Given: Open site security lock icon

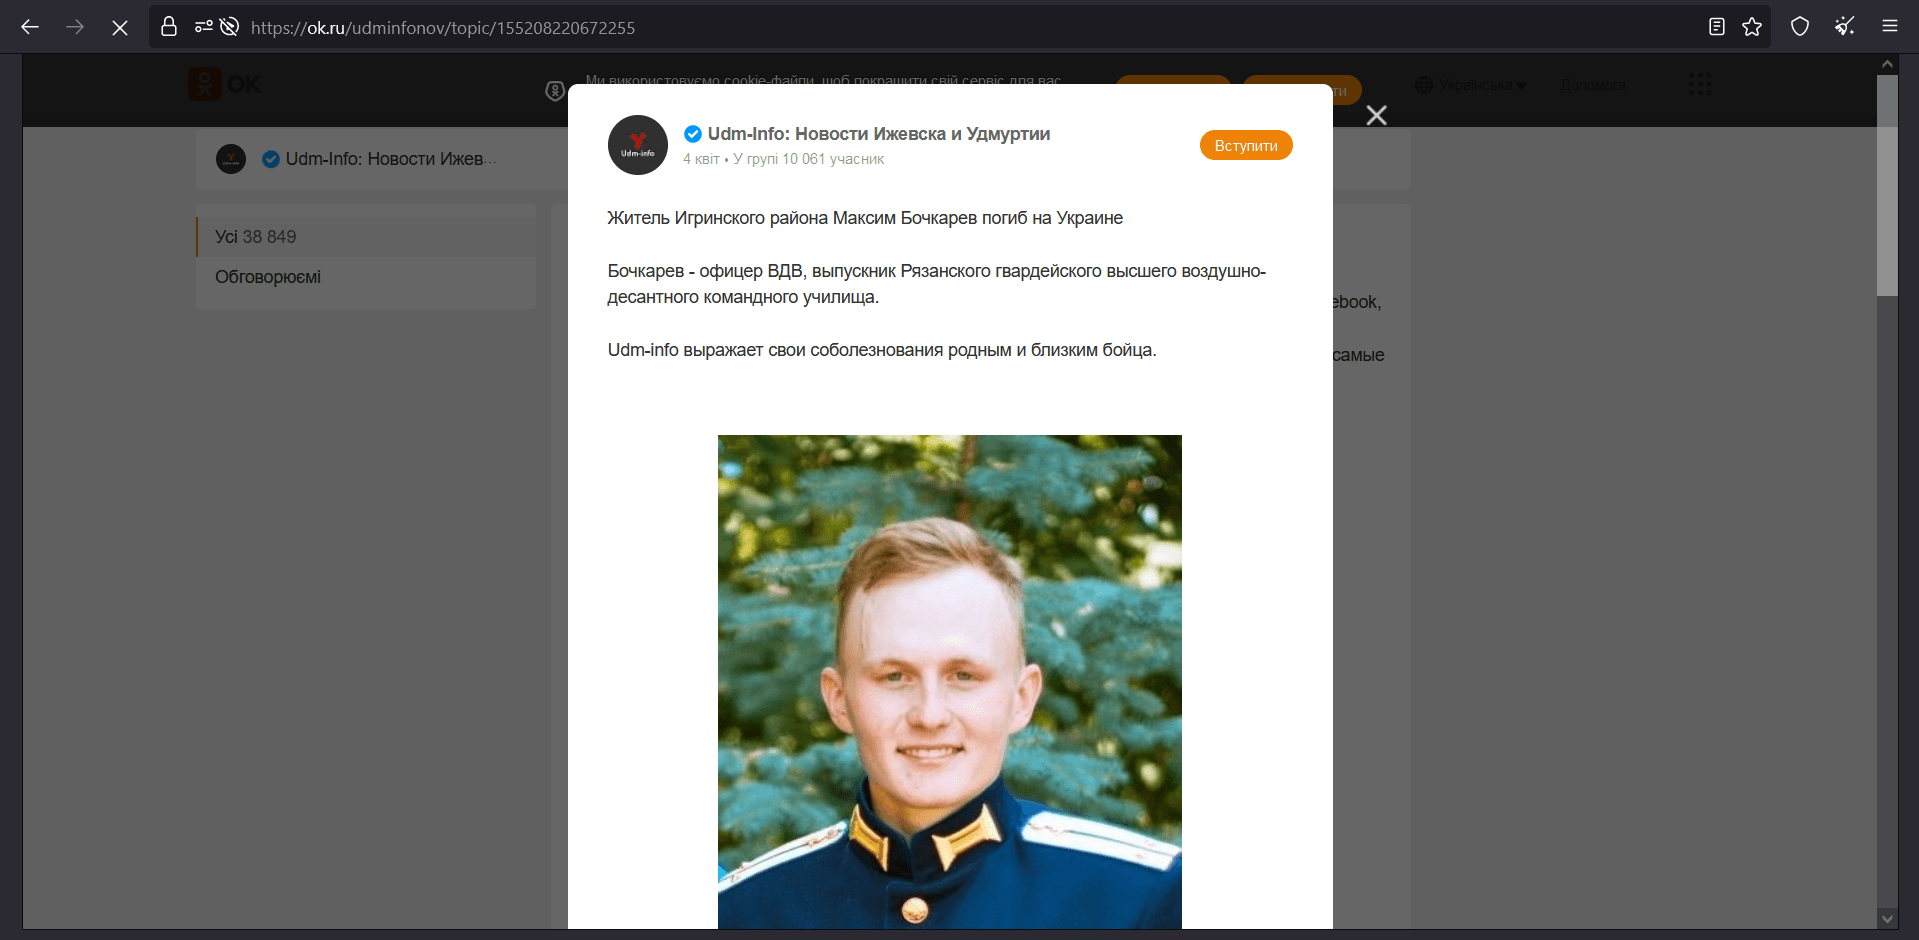Looking at the screenshot, I should (169, 27).
